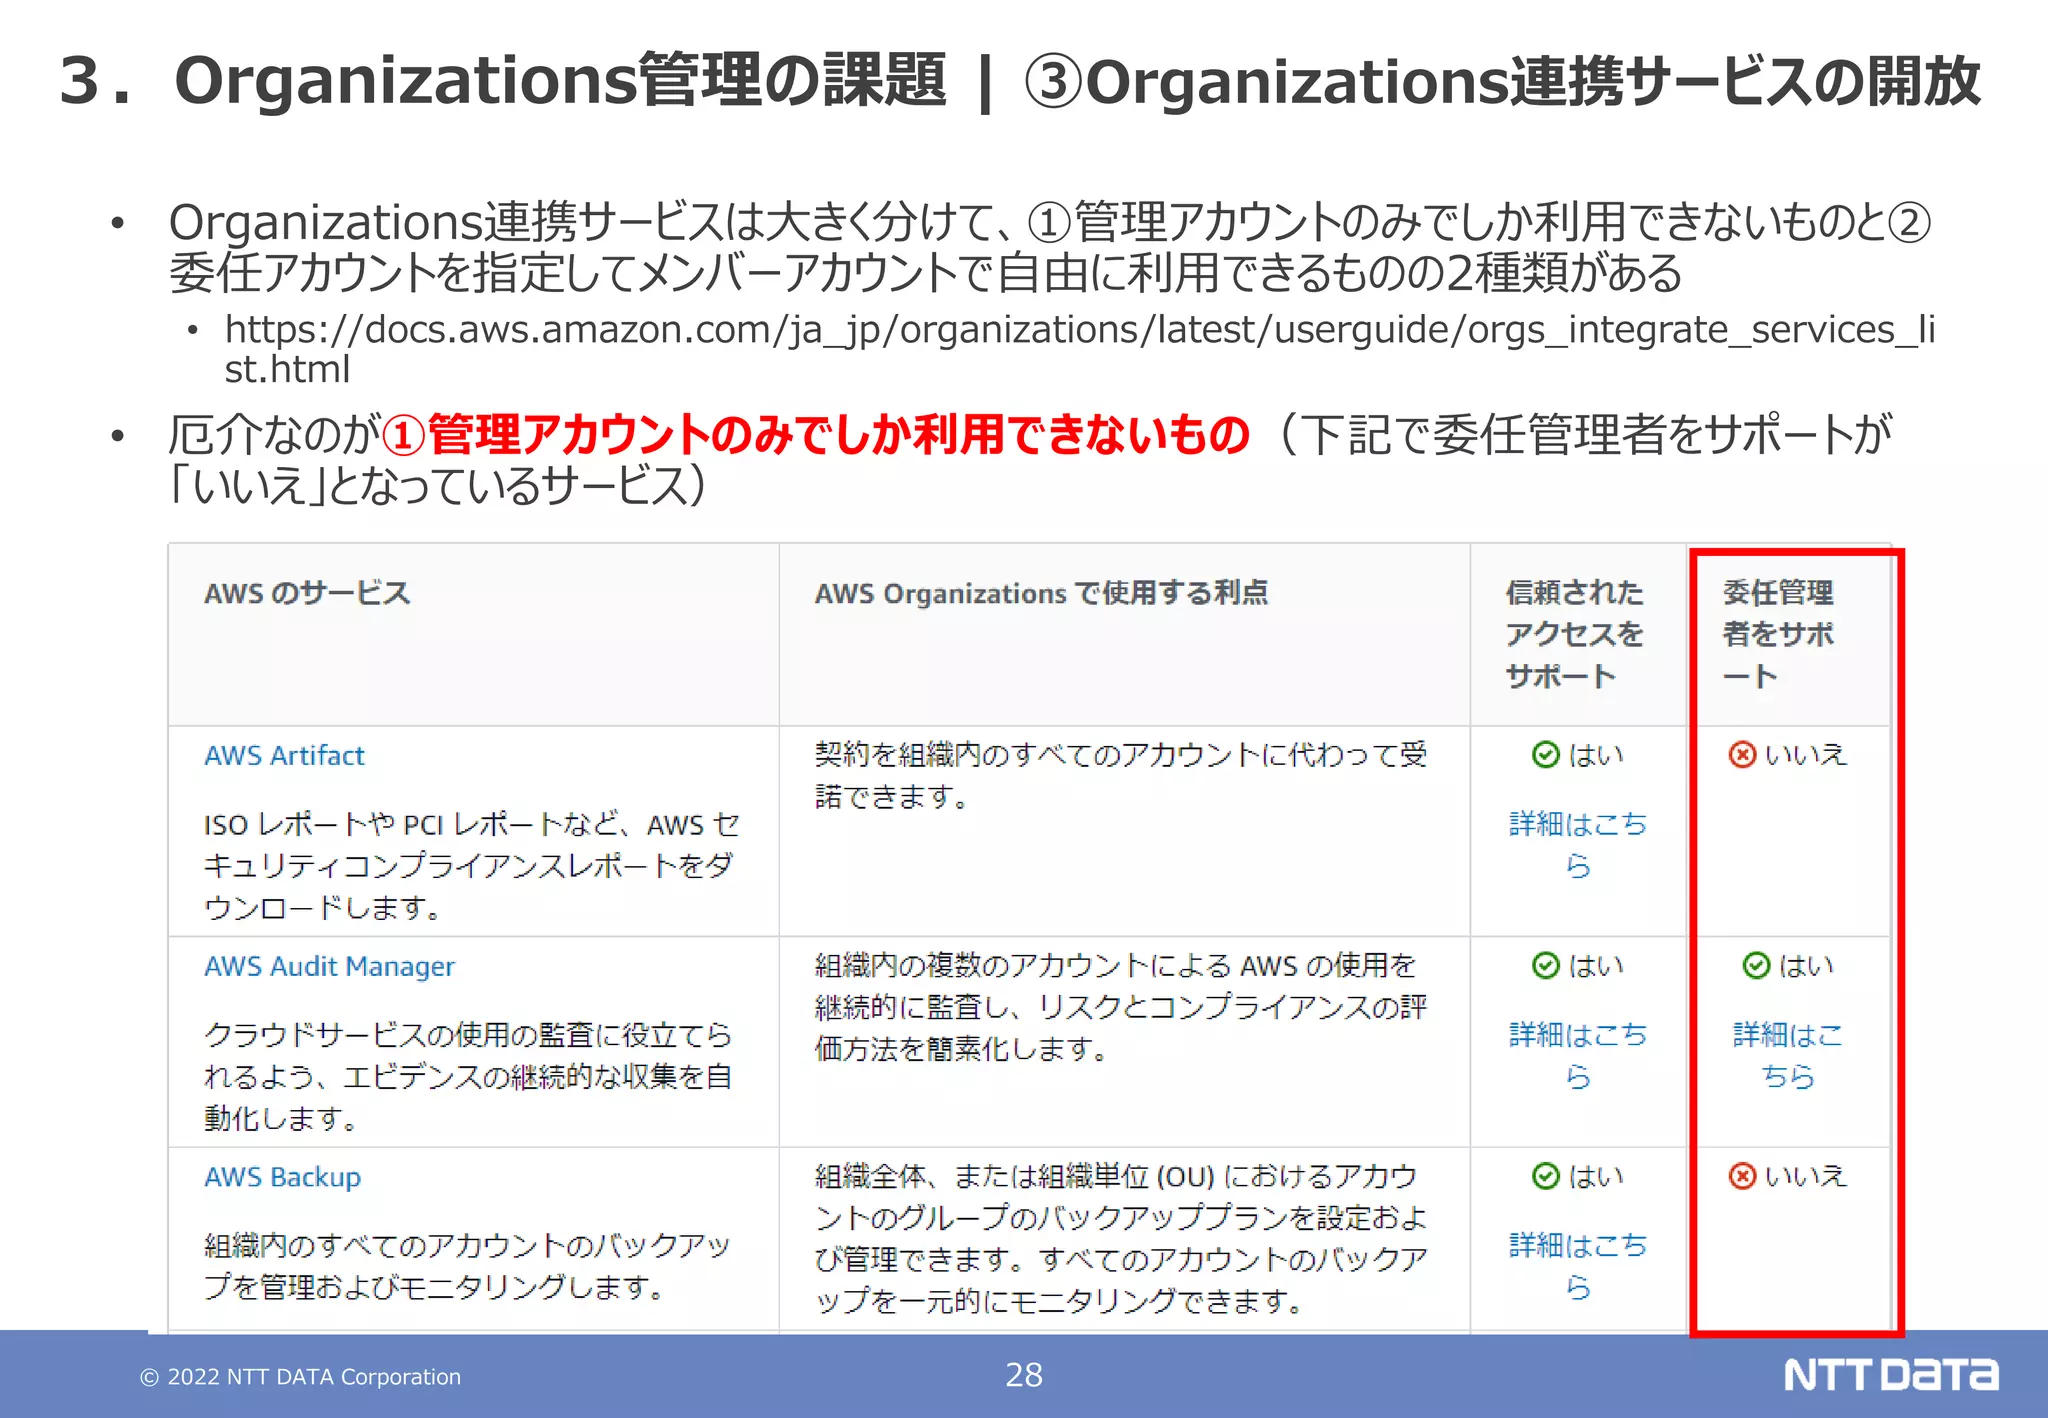This screenshot has width=2048, height=1418.
Task: Click the AWS Backup benefit description text
Action: click(x=1120, y=1239)
